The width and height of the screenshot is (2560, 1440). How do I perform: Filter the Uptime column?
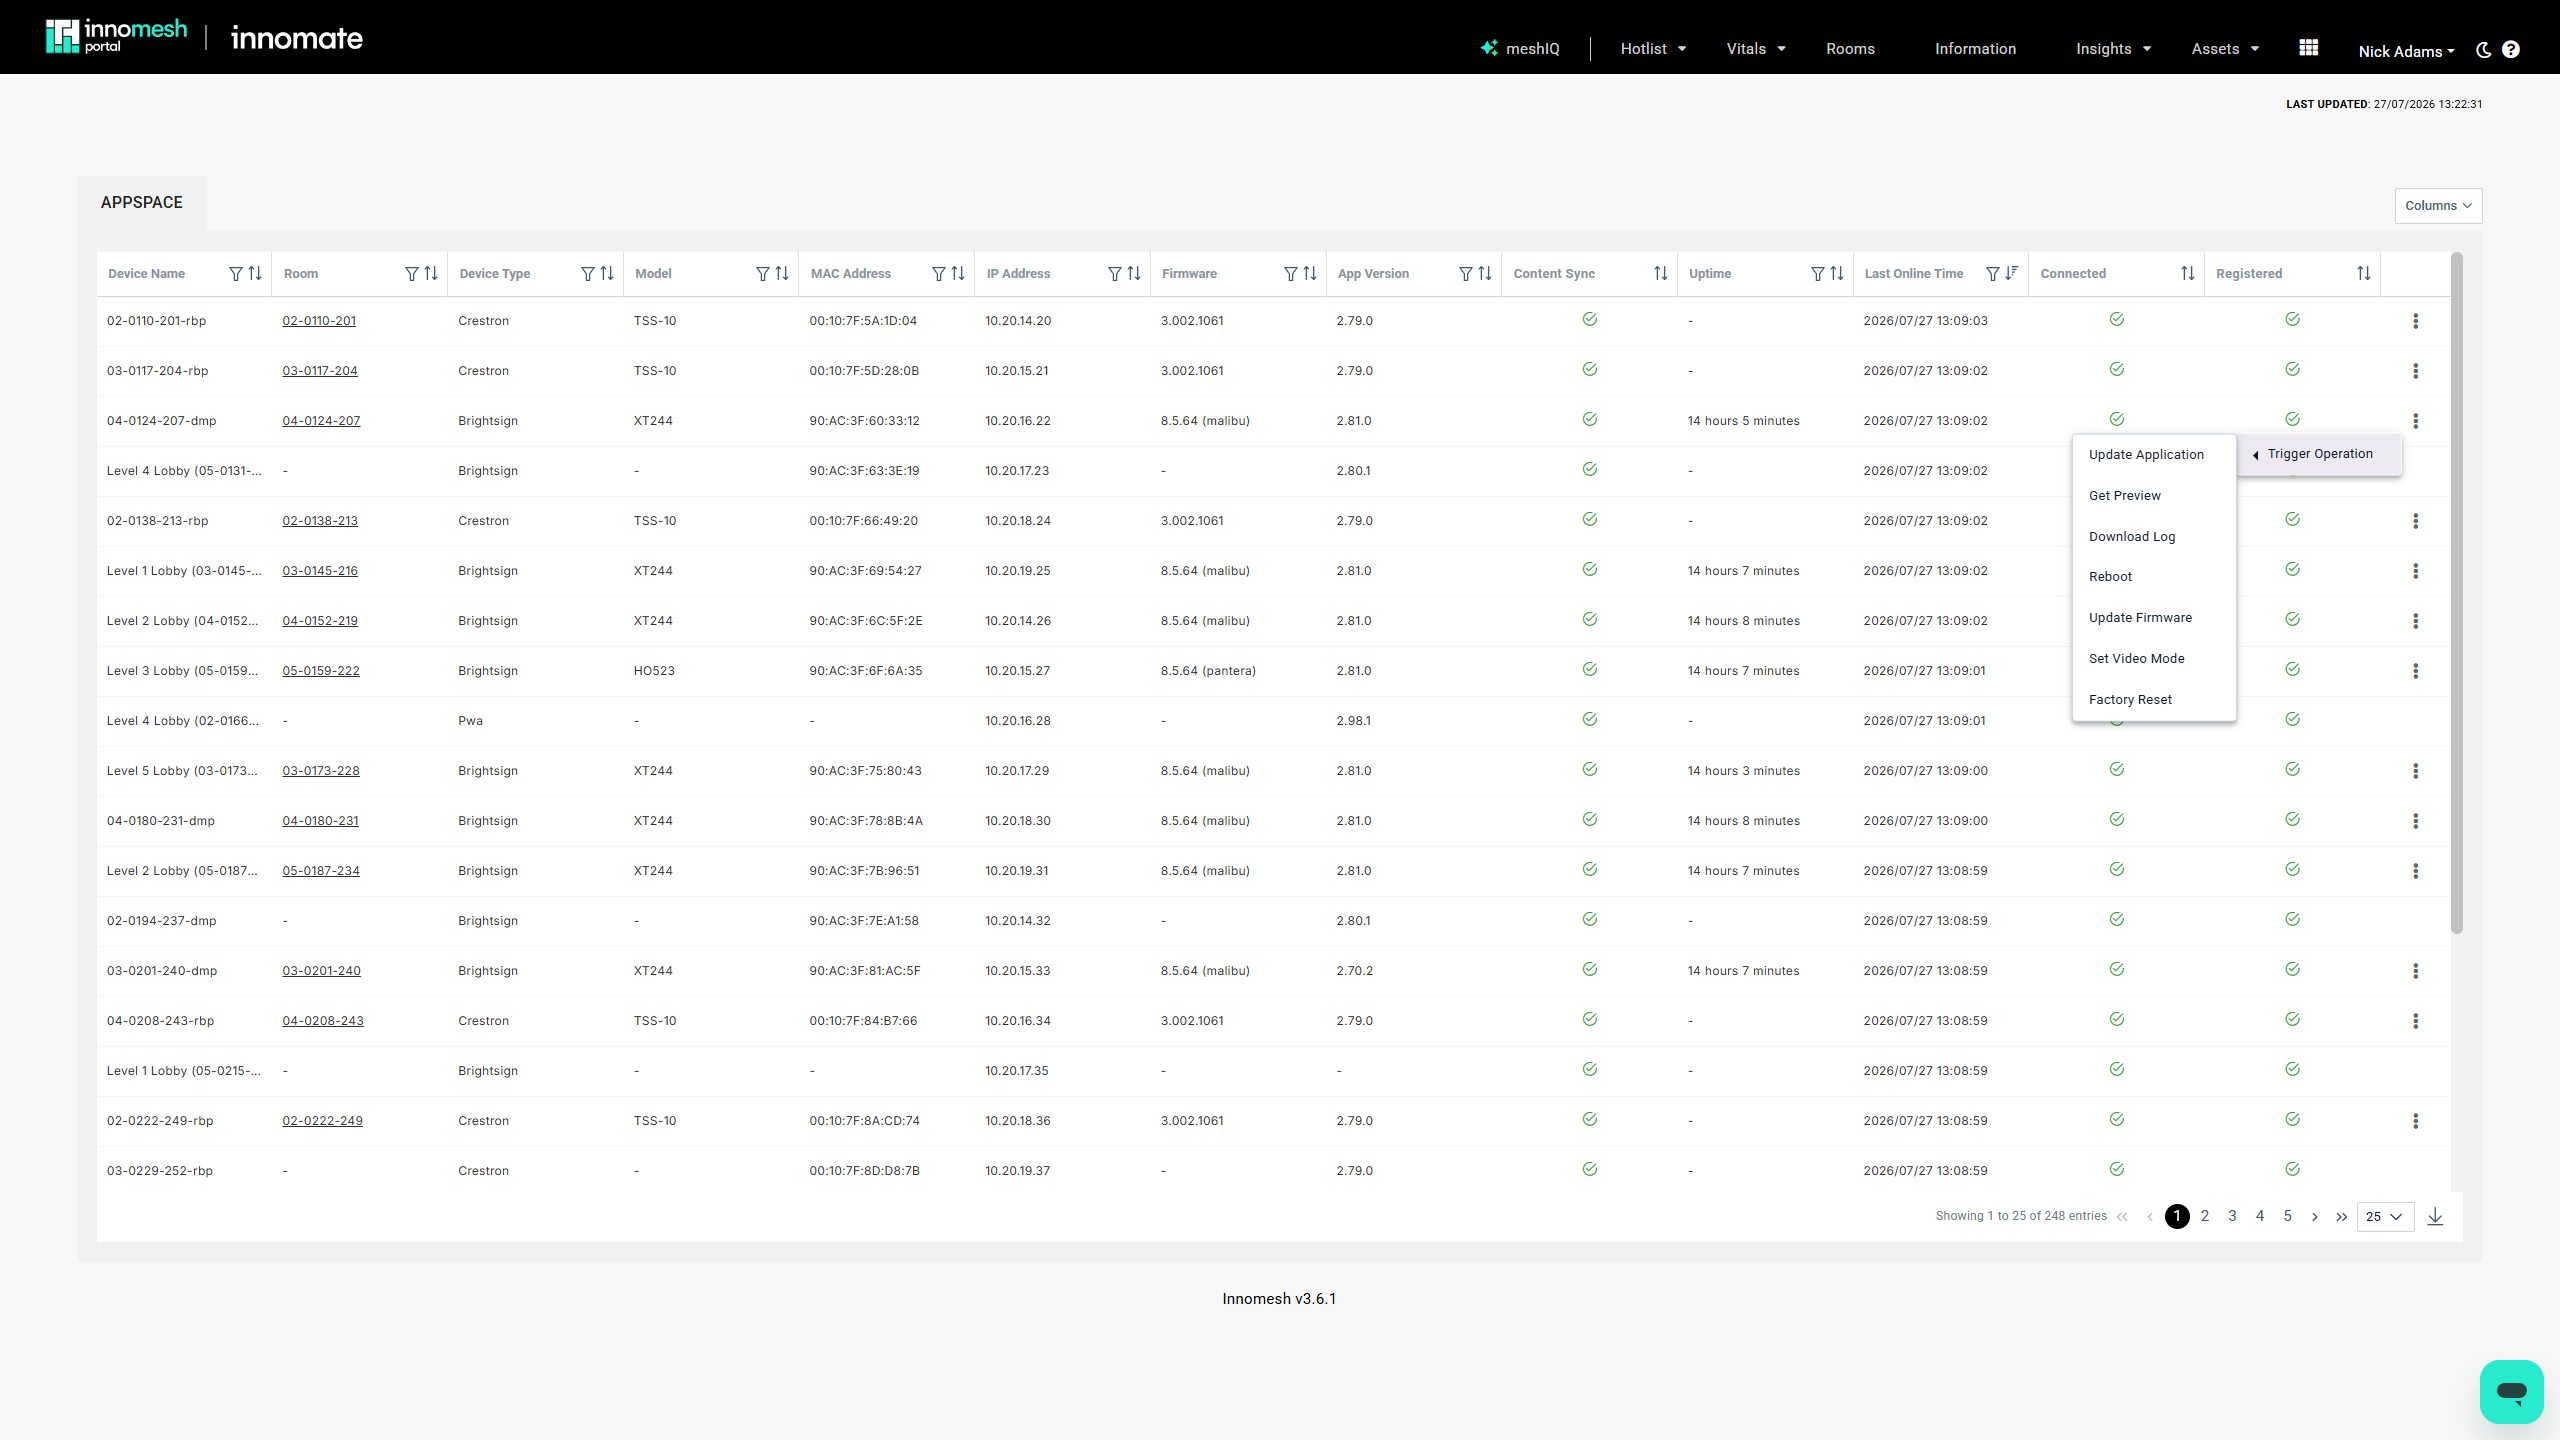point(1818,274)
